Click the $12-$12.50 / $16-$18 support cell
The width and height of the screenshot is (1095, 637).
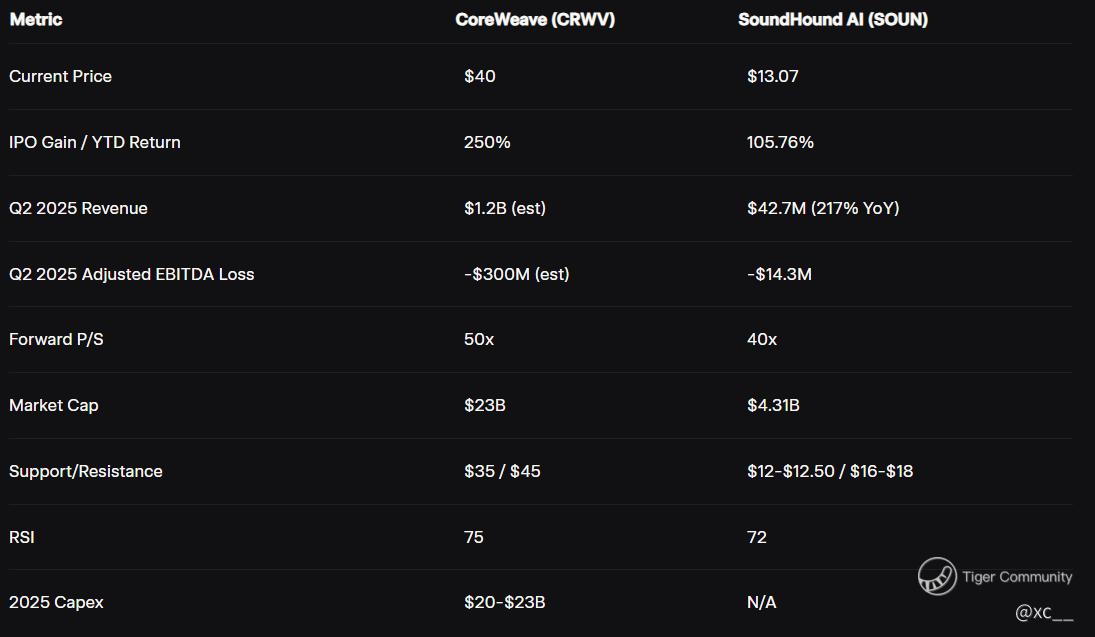point(830,471)
